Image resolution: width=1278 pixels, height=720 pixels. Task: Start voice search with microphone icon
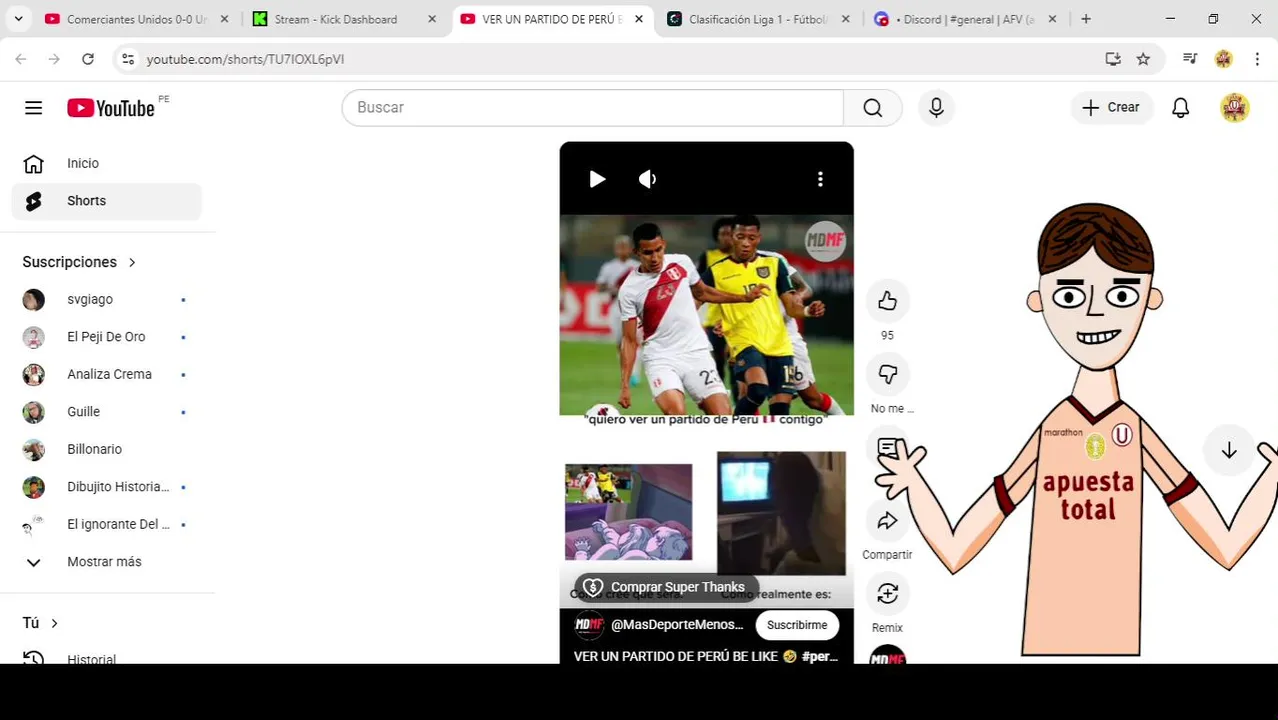coord(936,107)
